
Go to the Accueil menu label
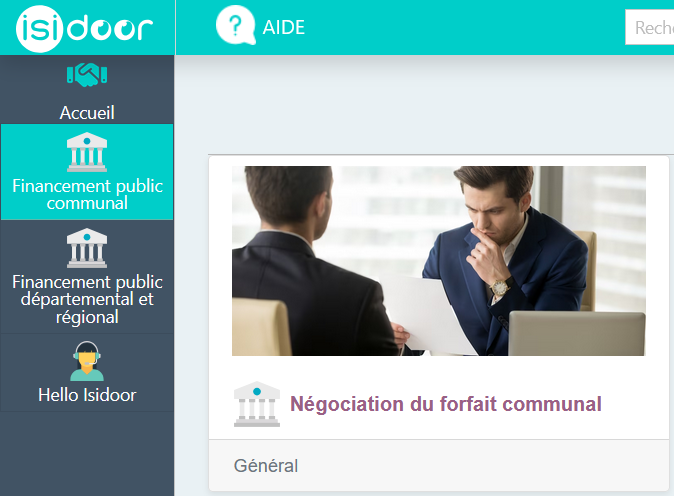point(87,113)
